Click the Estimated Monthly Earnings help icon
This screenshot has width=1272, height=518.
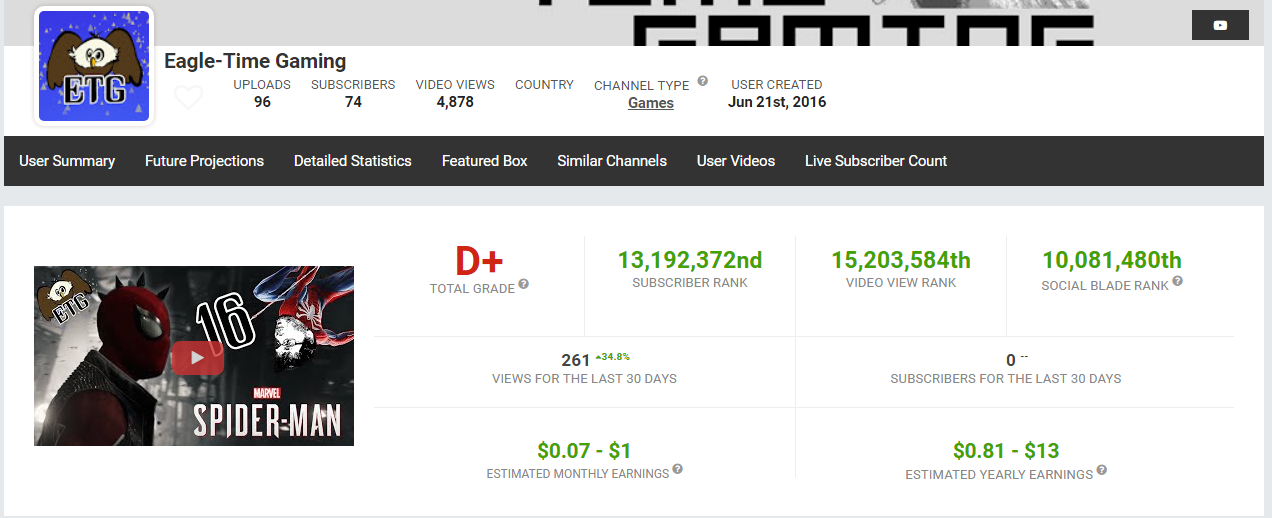click(678, 469)
